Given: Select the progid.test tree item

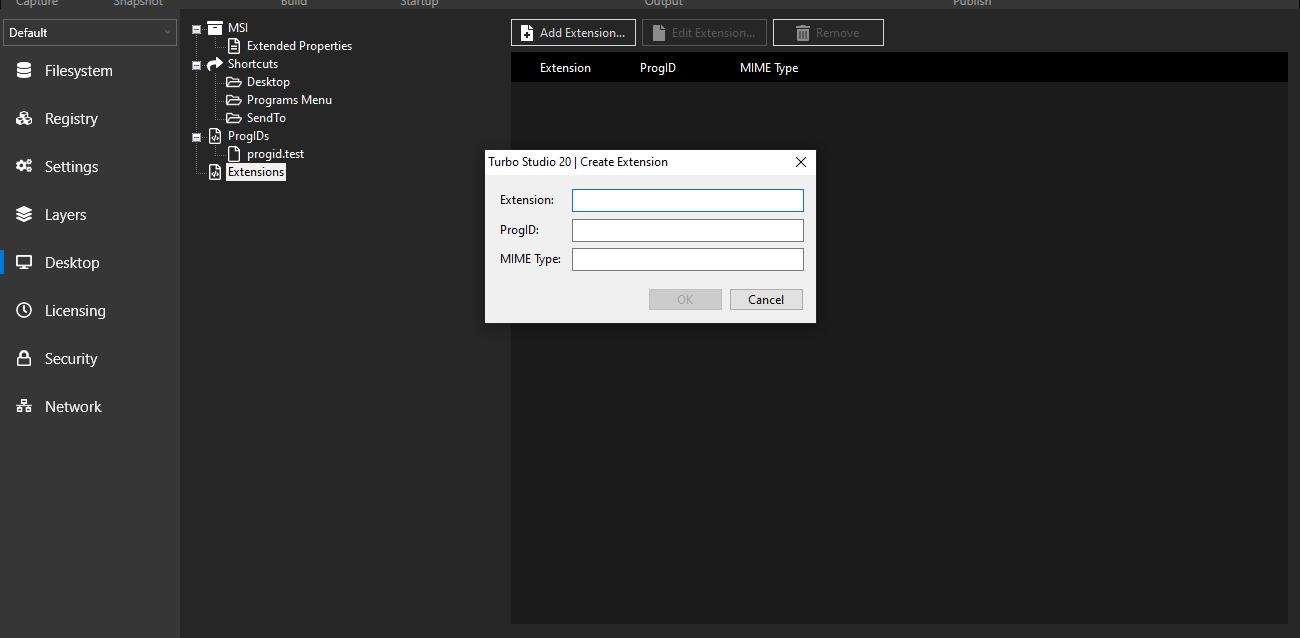Looking at the screenshot, I should coord(272,153).
